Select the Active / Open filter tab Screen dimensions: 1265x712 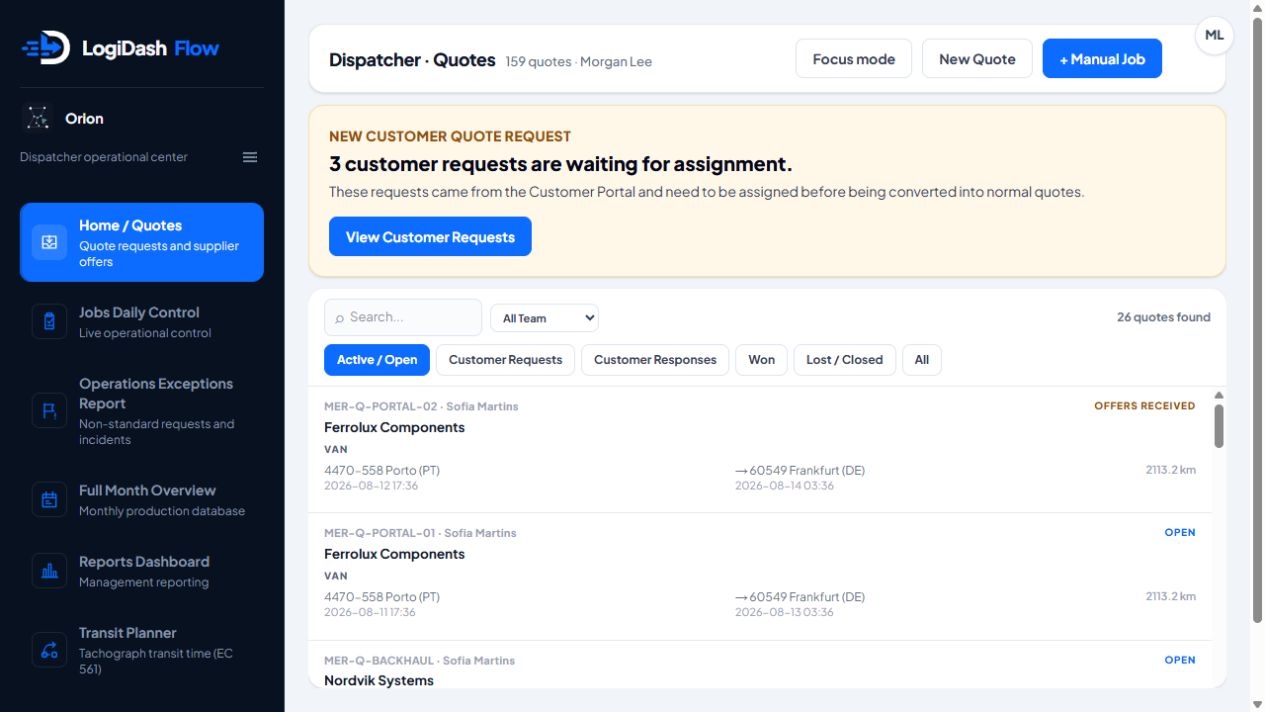pyautogui.click(x=377, y=360)
